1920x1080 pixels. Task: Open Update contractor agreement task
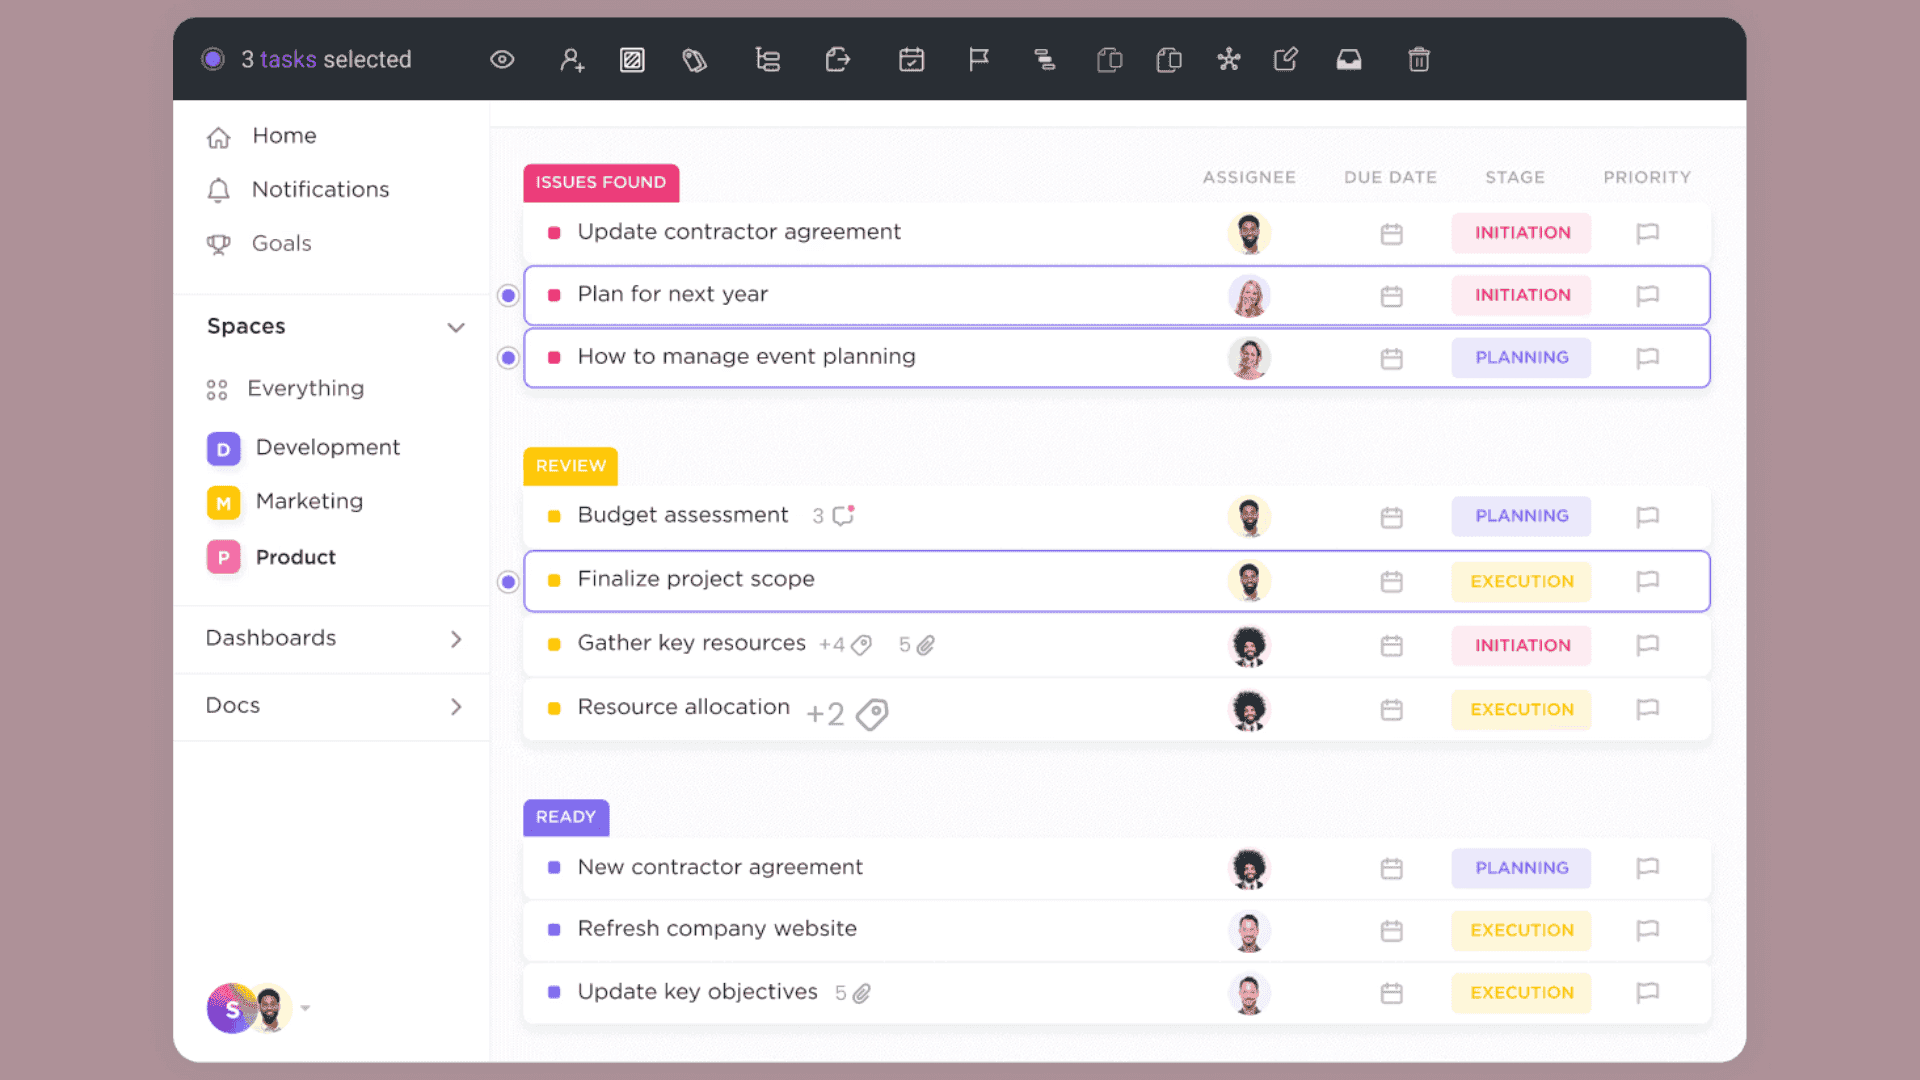[739, 232]
